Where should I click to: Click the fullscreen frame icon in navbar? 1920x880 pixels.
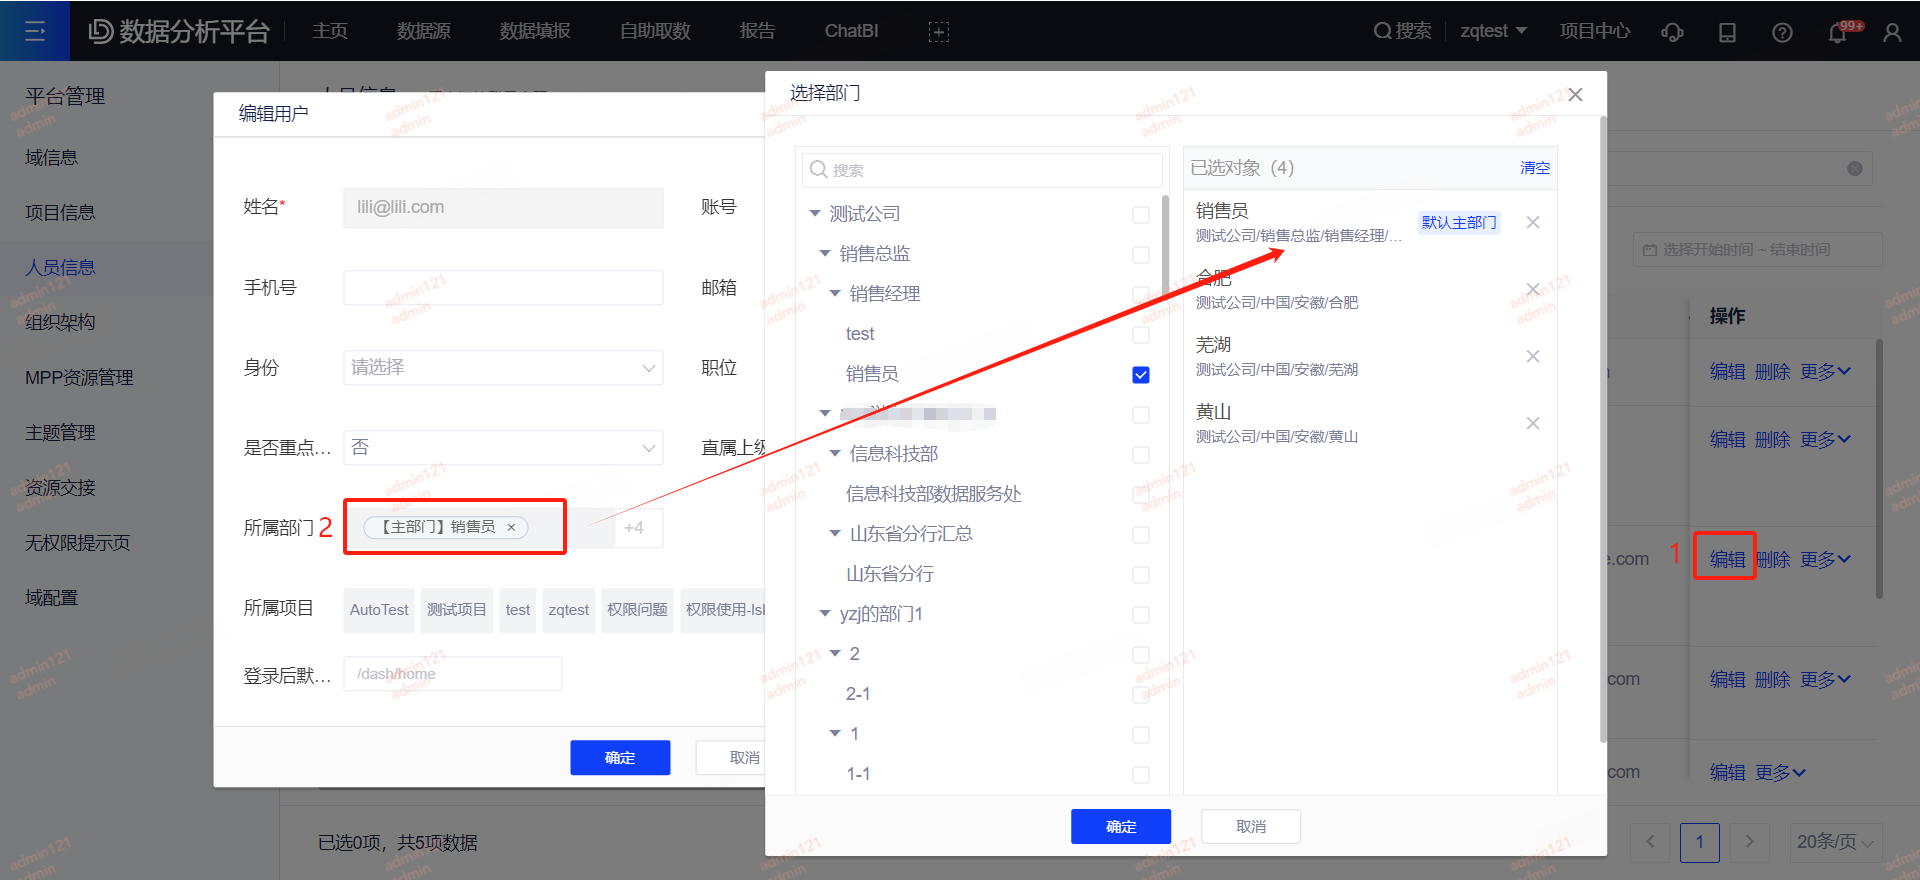pos(938,32)
